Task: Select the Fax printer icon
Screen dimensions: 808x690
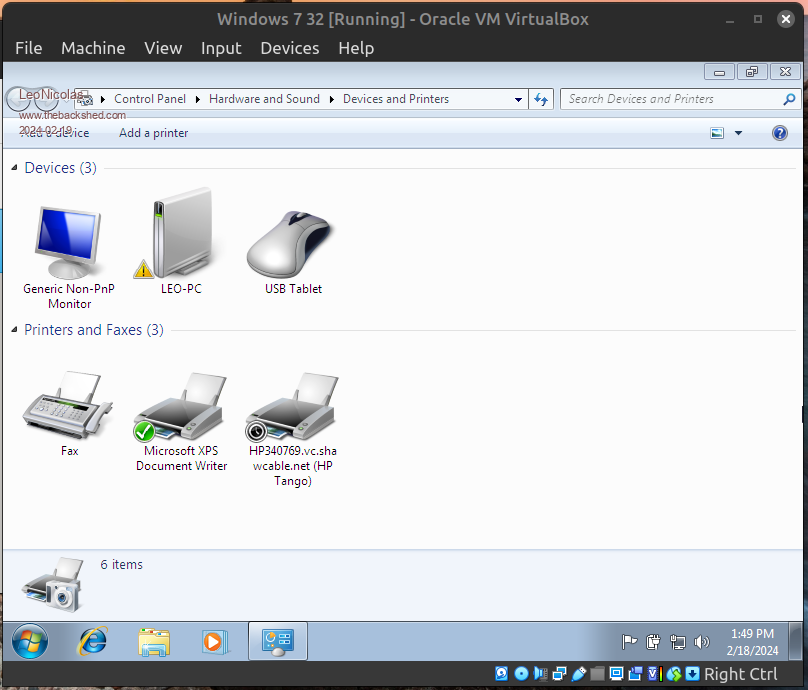Action: point(69,406)
